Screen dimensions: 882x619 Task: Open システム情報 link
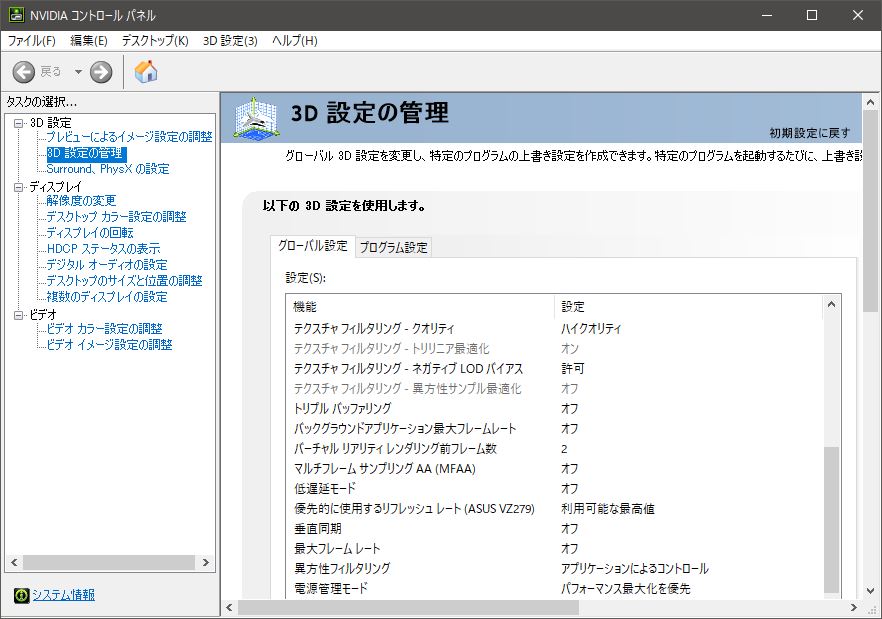64,595
